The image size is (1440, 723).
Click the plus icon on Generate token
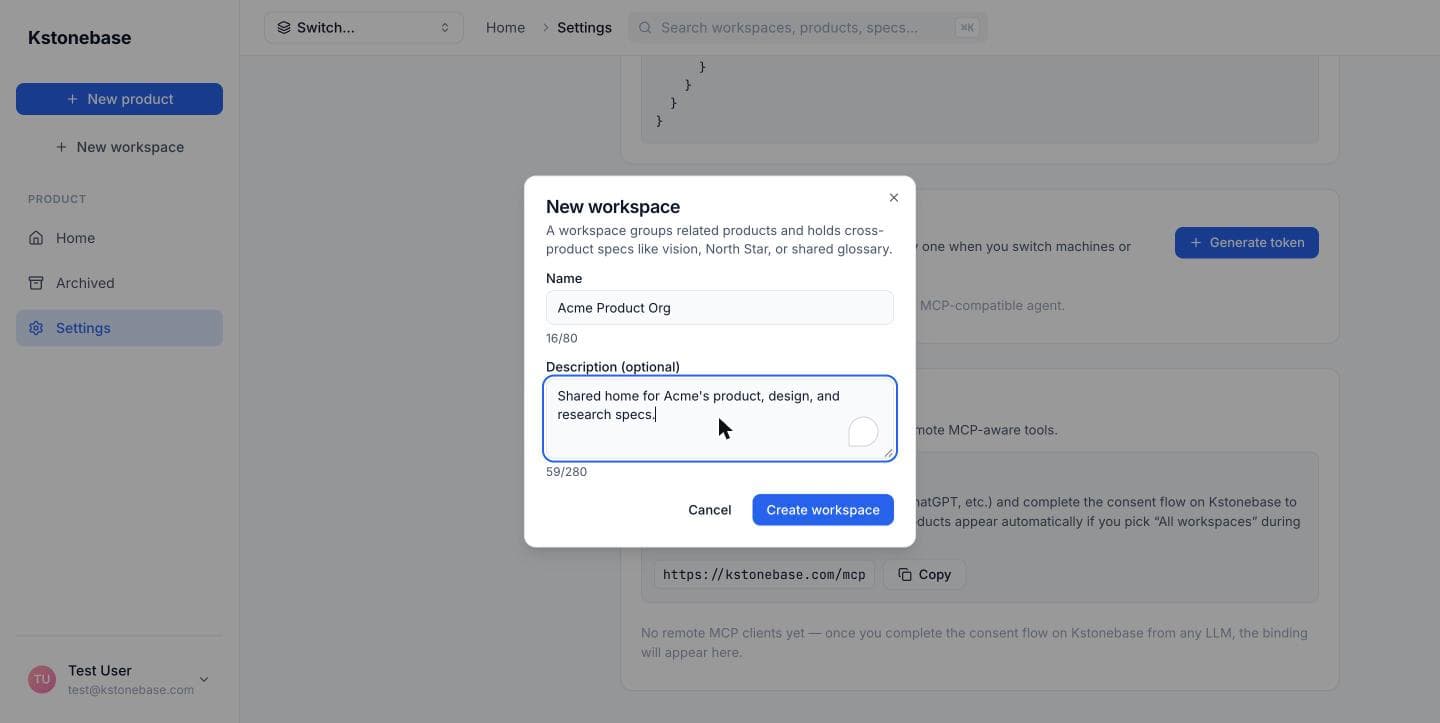1196,243
